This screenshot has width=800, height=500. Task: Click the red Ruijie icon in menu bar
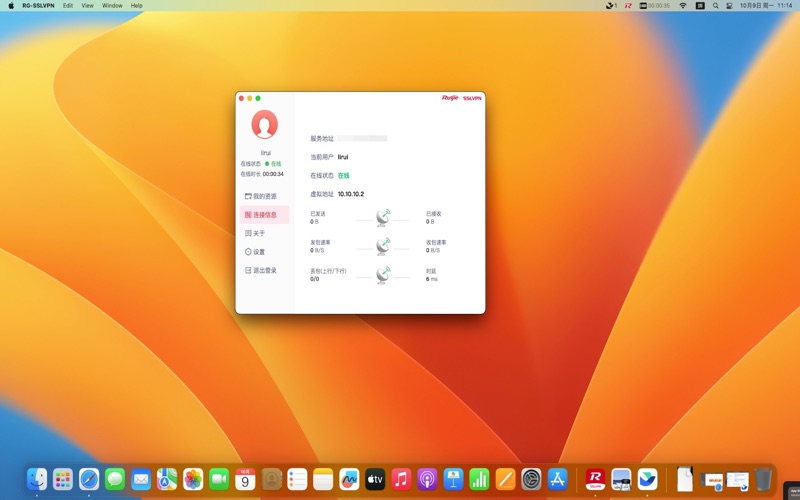click(628, 5)
